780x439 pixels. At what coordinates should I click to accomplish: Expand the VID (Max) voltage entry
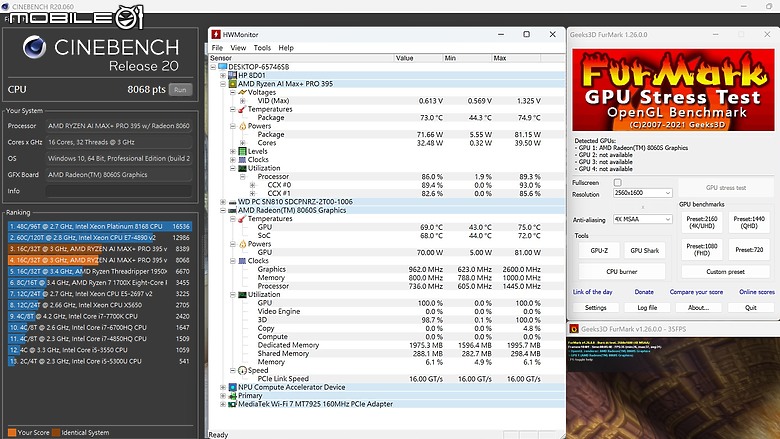[x=243, y=100]
